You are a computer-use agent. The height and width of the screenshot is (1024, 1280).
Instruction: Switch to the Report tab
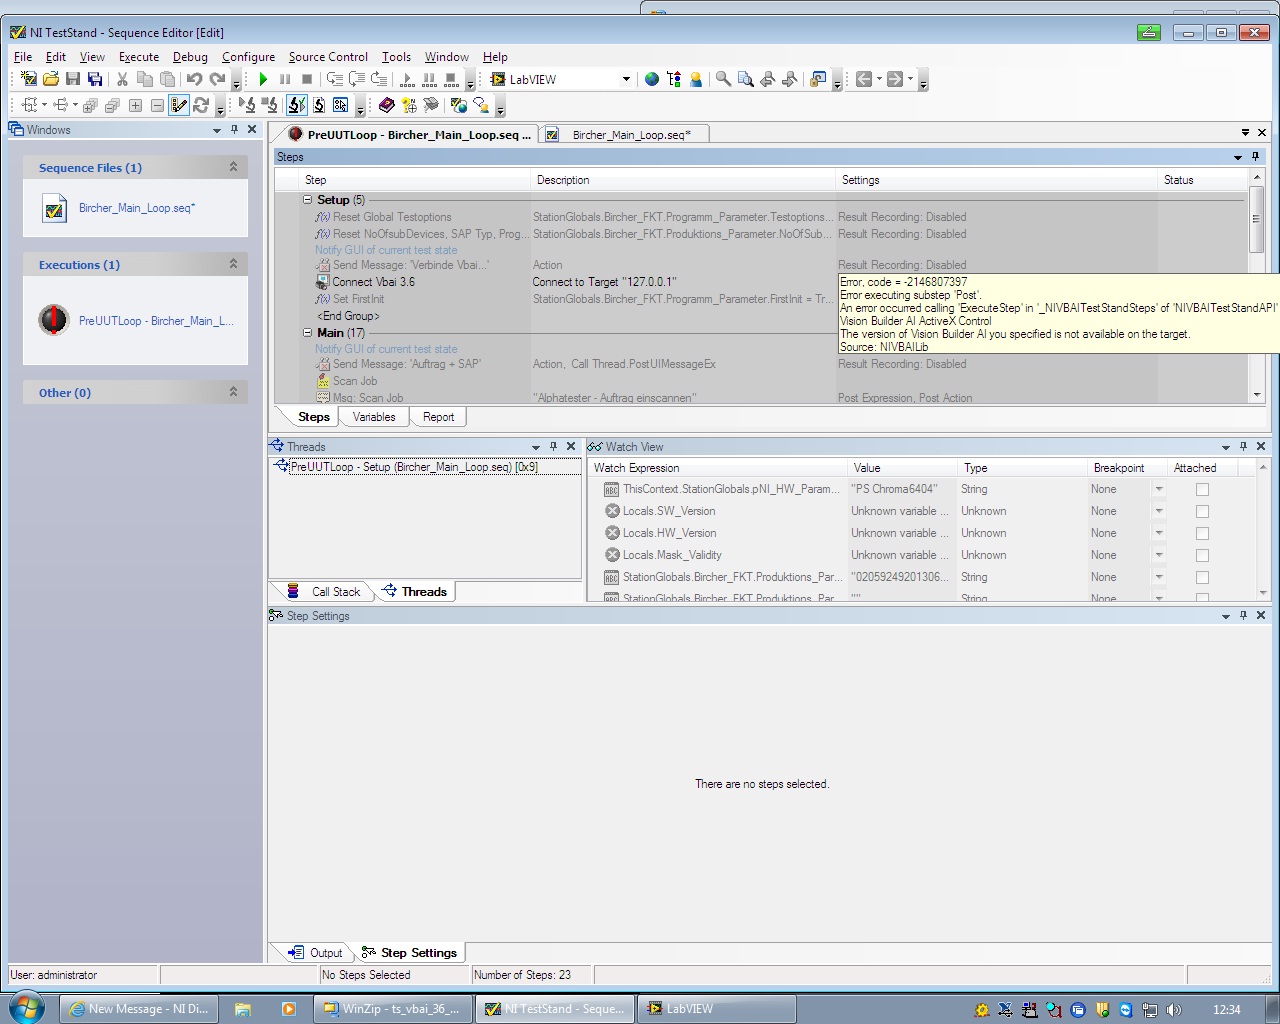point(438,417)
